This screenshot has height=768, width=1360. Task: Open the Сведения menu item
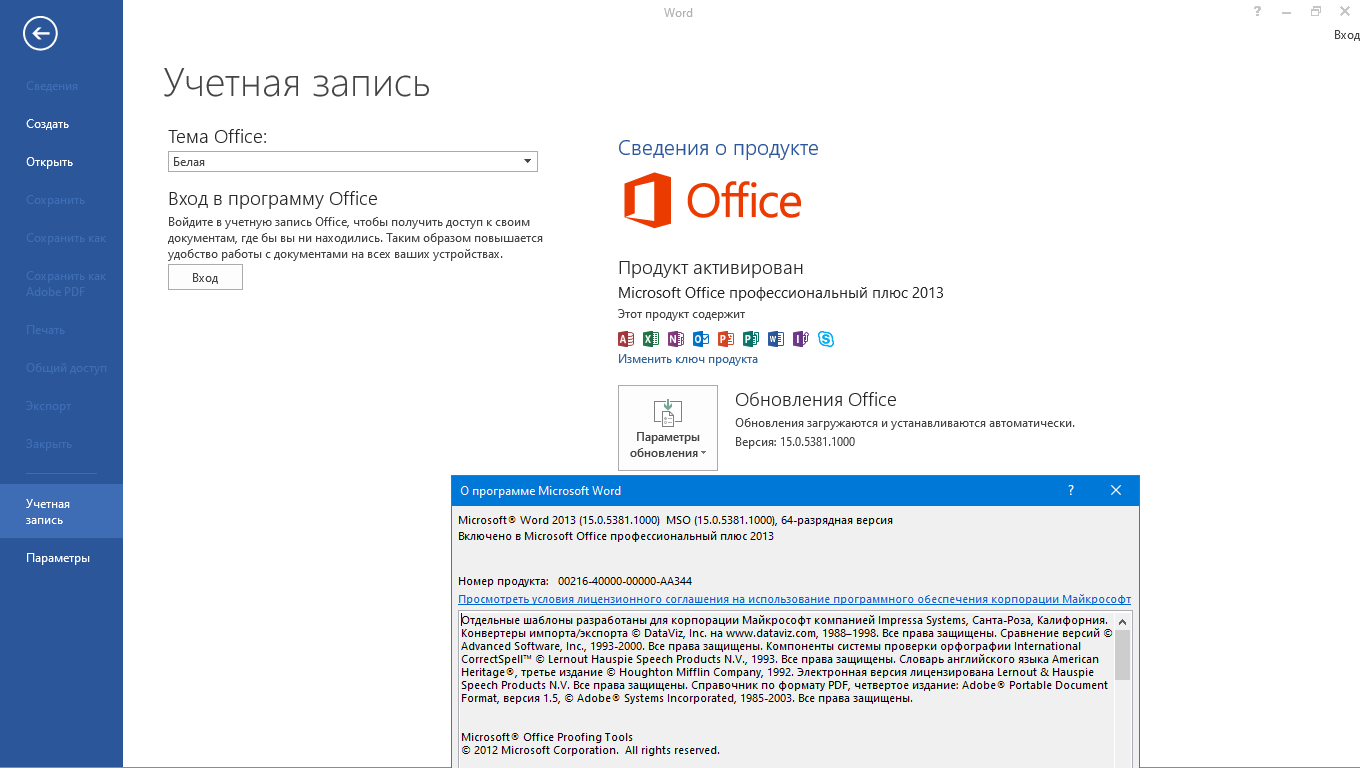(52, 86)
